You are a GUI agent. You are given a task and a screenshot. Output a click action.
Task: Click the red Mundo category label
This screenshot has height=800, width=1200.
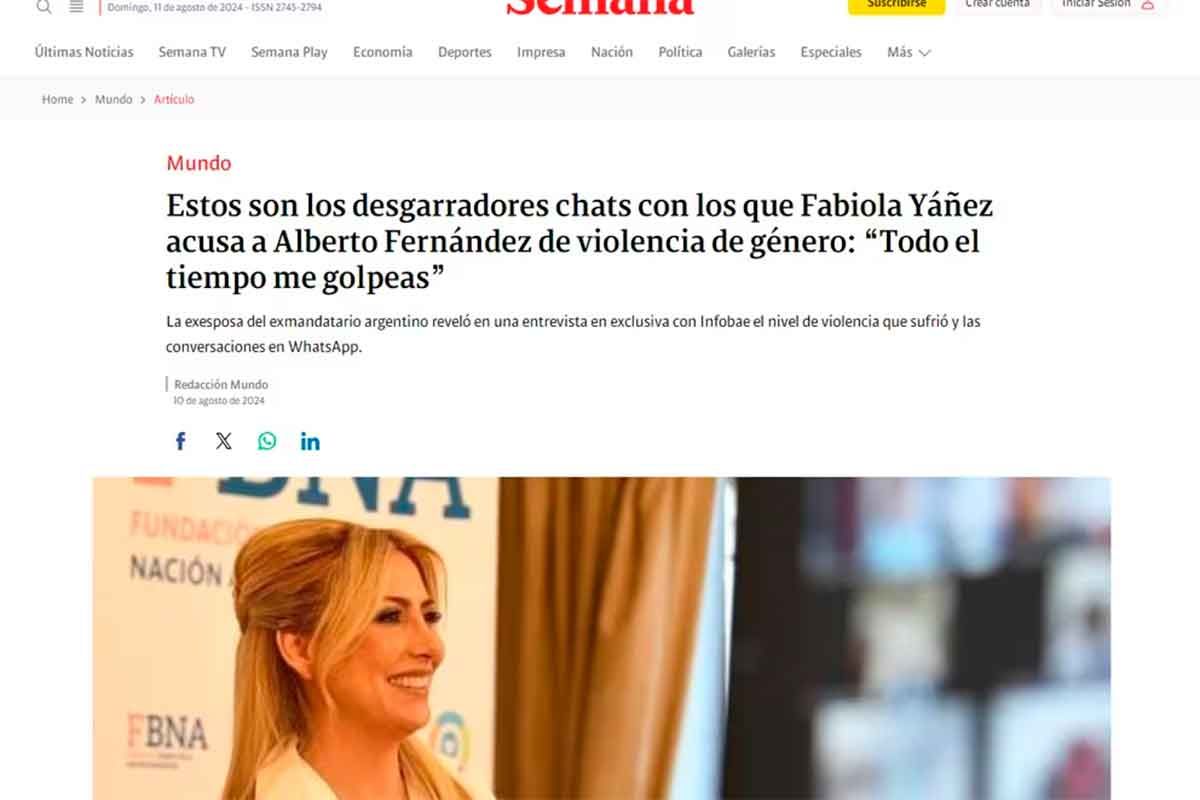click(198, 163)
